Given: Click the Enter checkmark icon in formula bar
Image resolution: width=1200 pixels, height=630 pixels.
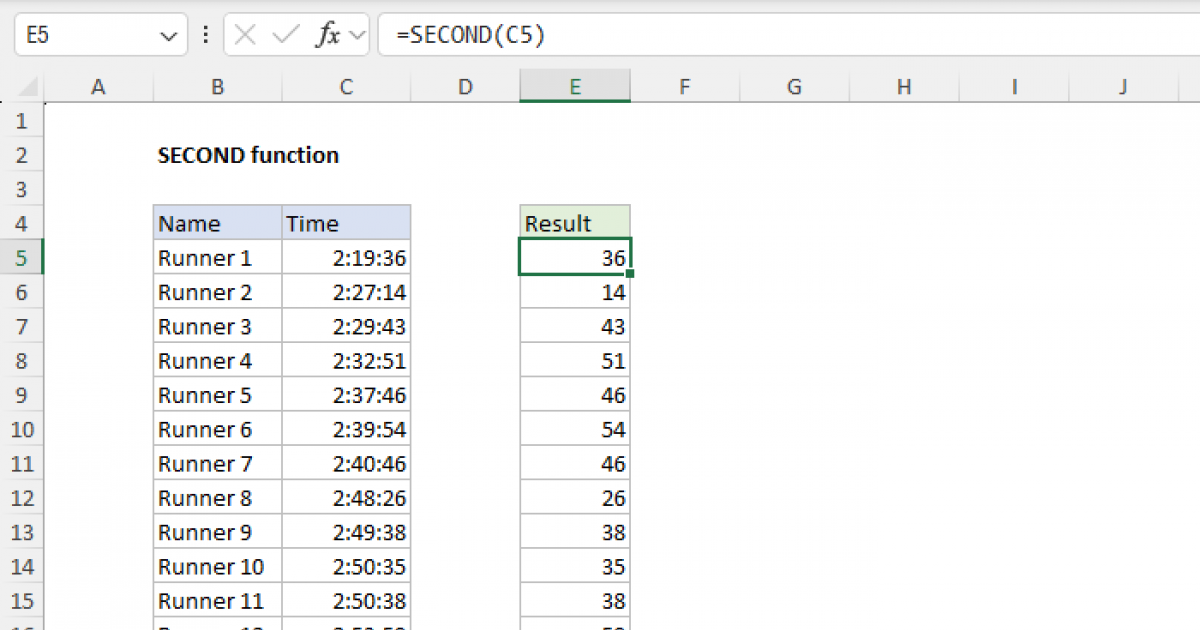Looking at the screenshot, I should [x=286, y=35].
